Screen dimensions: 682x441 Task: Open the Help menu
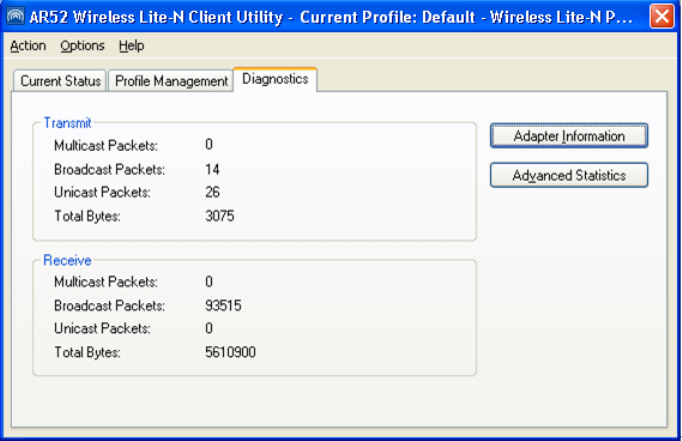coord(131,46)
